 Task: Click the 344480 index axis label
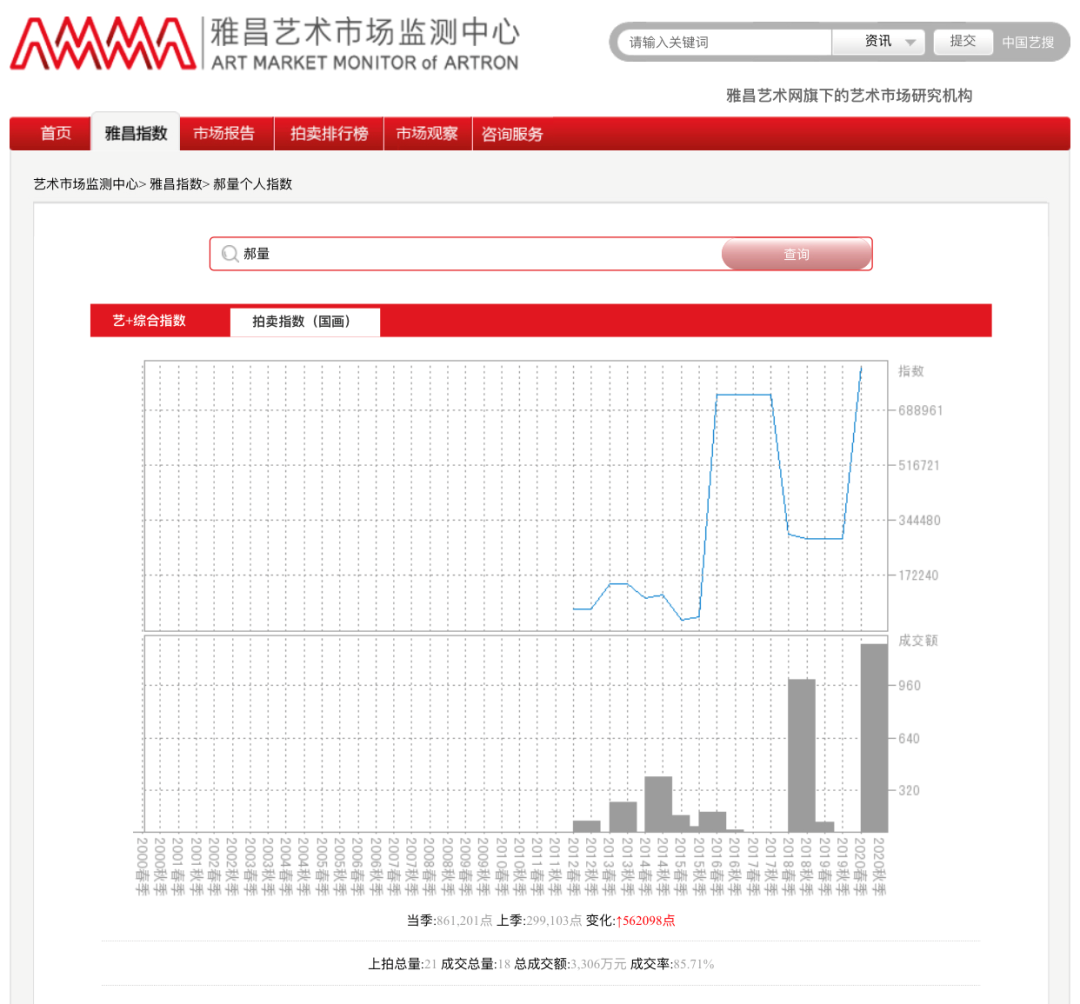[920, 521]
